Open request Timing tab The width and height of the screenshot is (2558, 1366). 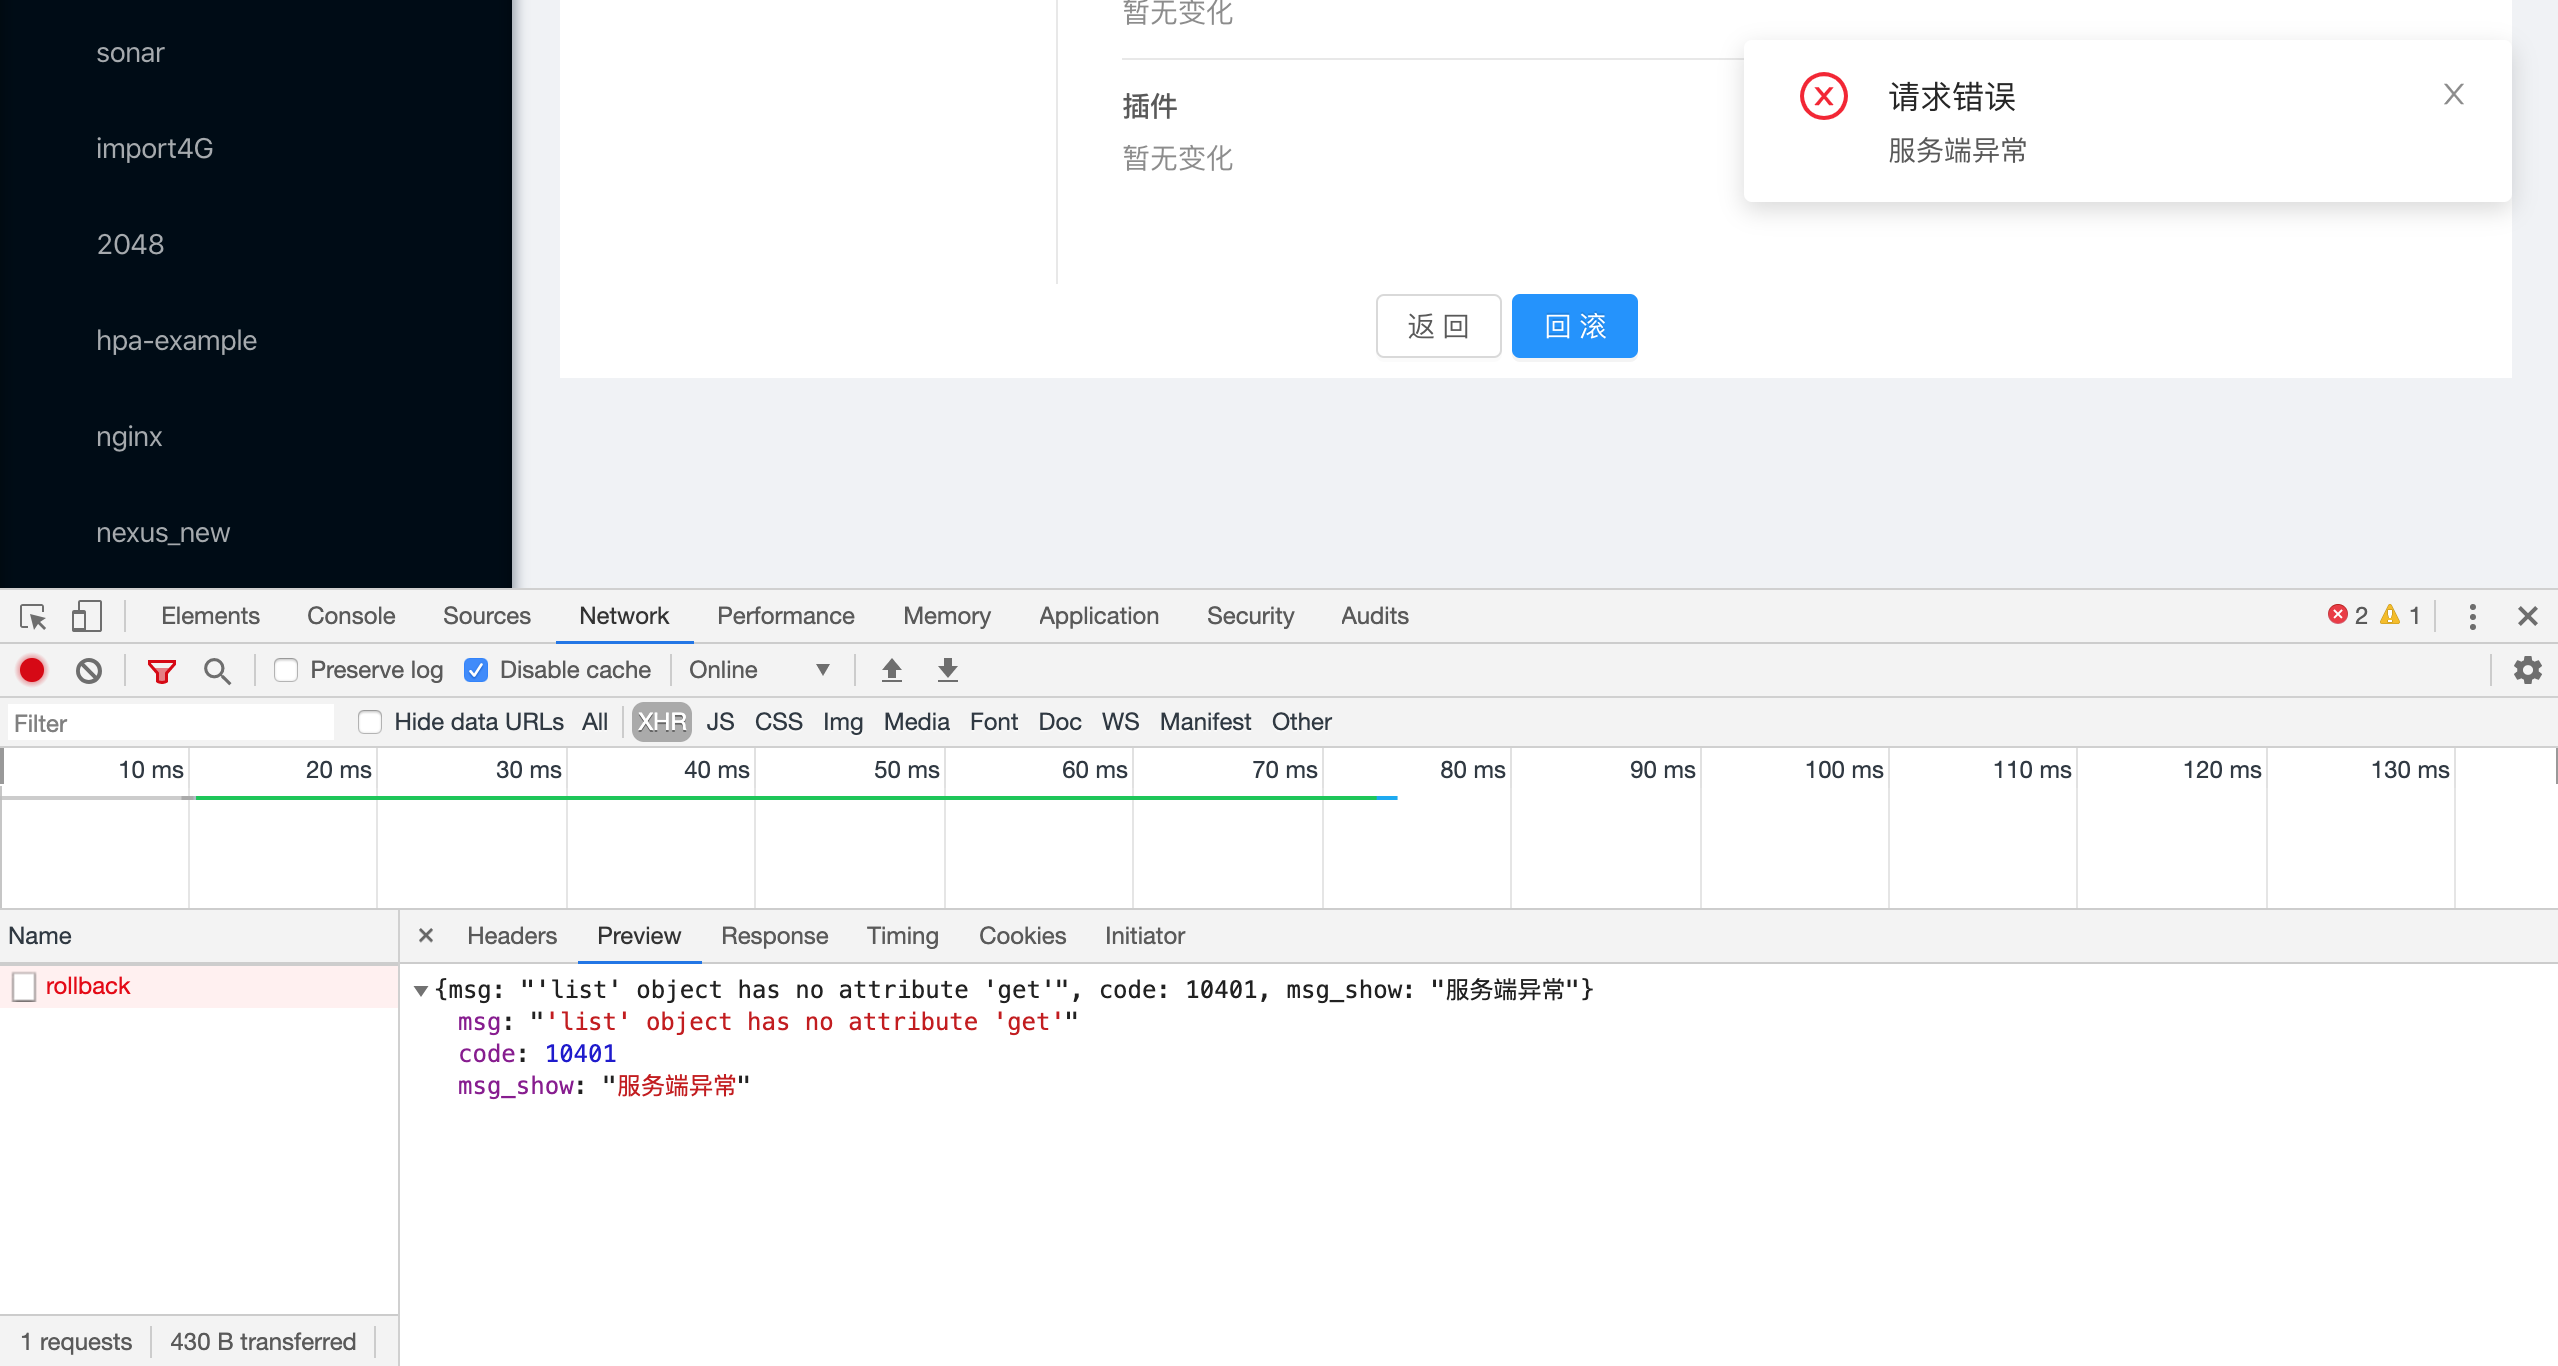pos(903,936)
